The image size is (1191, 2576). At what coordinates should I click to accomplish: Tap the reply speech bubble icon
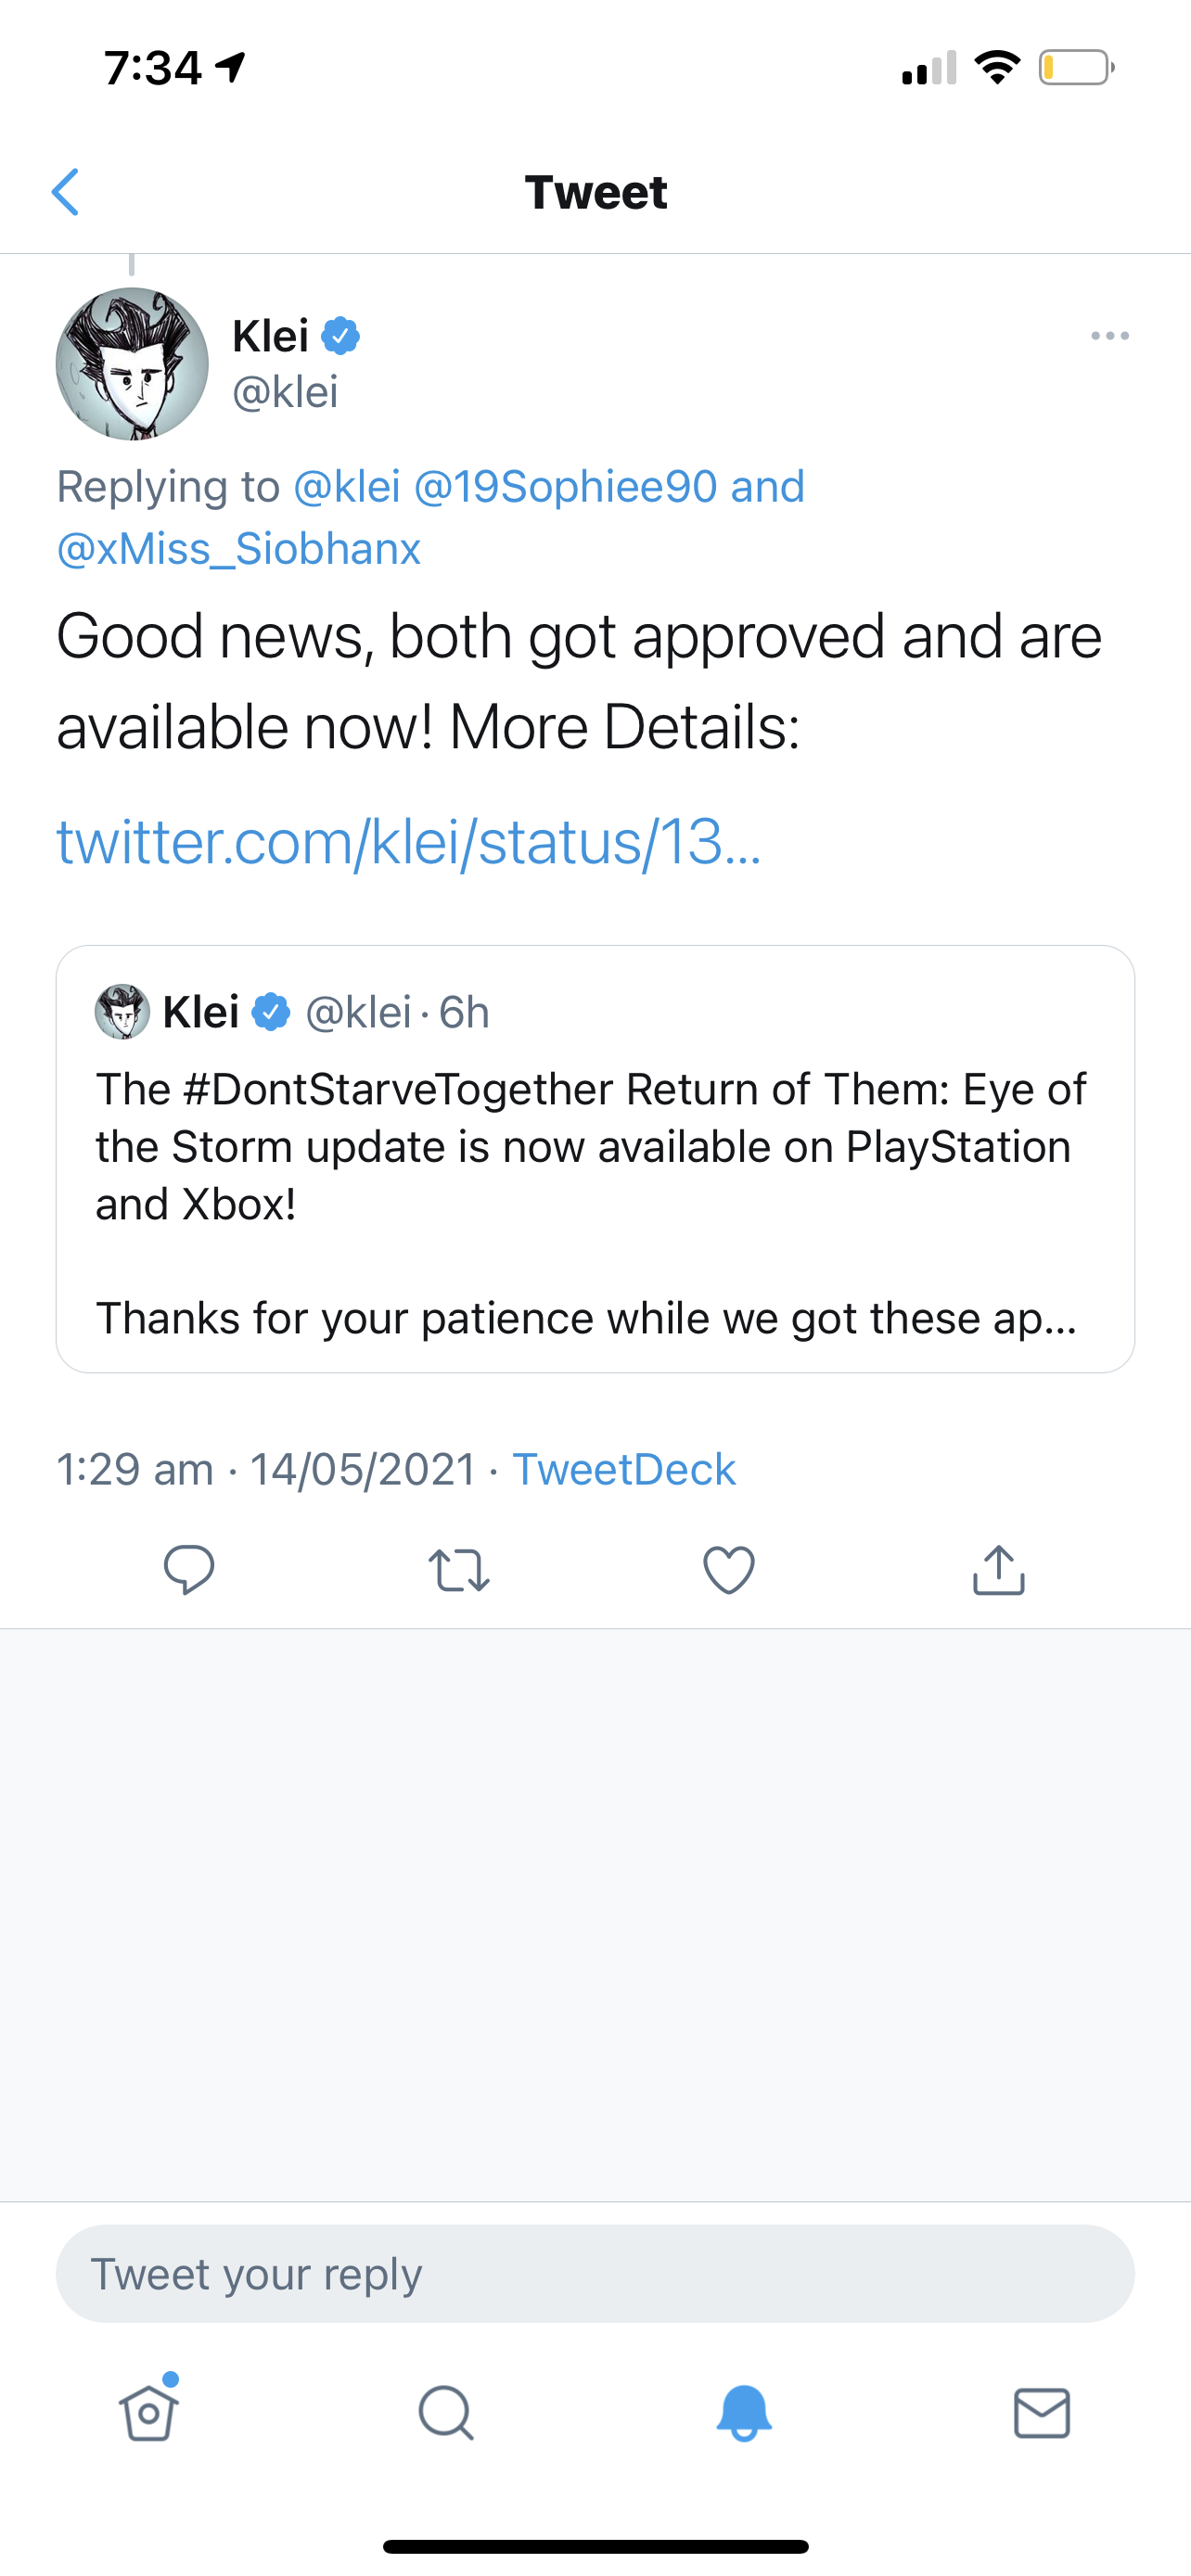coord(188,1568)
